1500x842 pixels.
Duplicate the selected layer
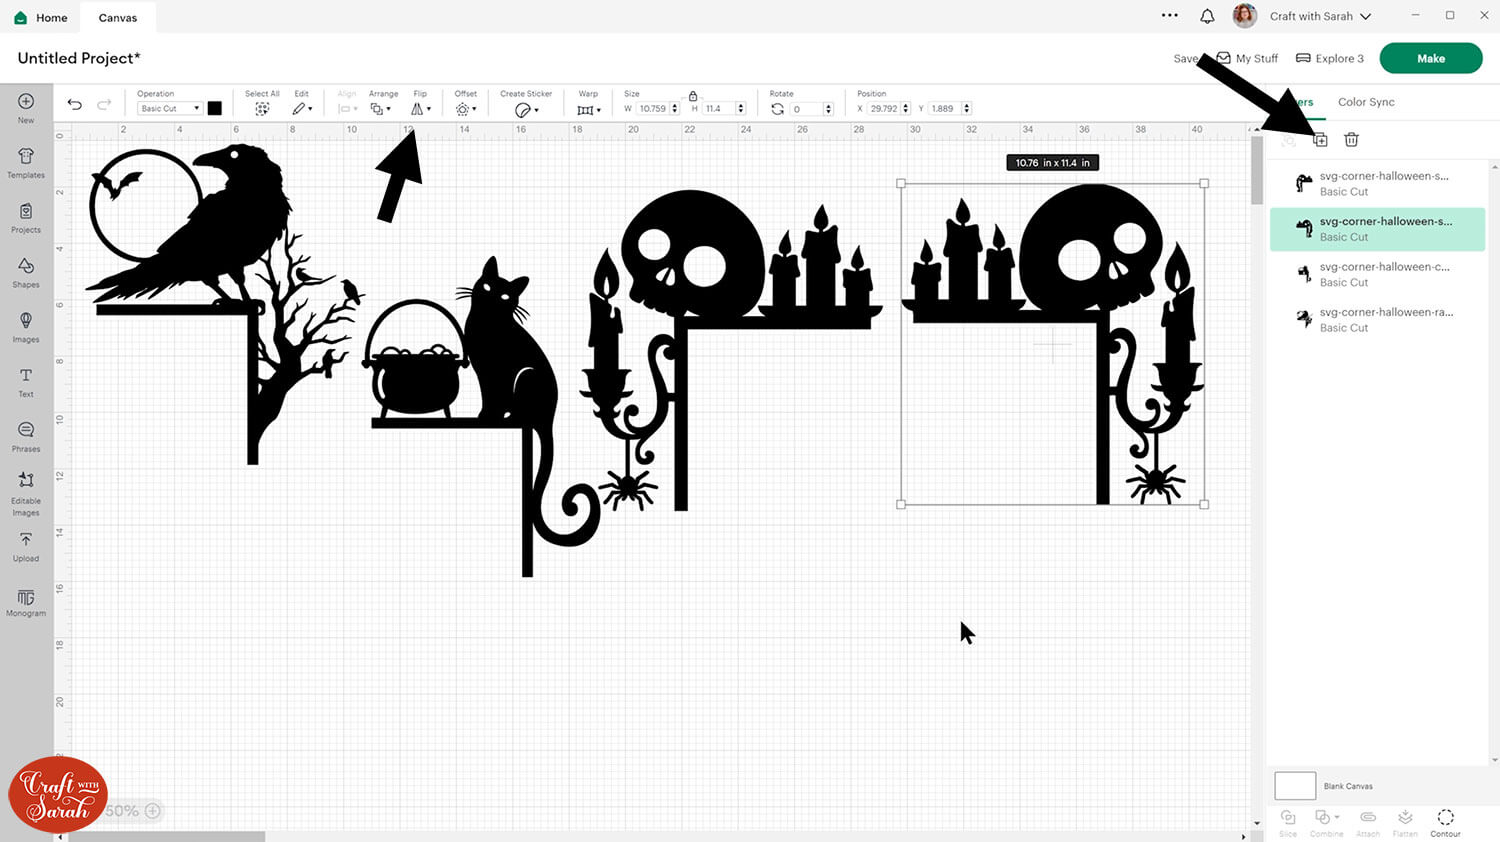tap(1320, 140)
